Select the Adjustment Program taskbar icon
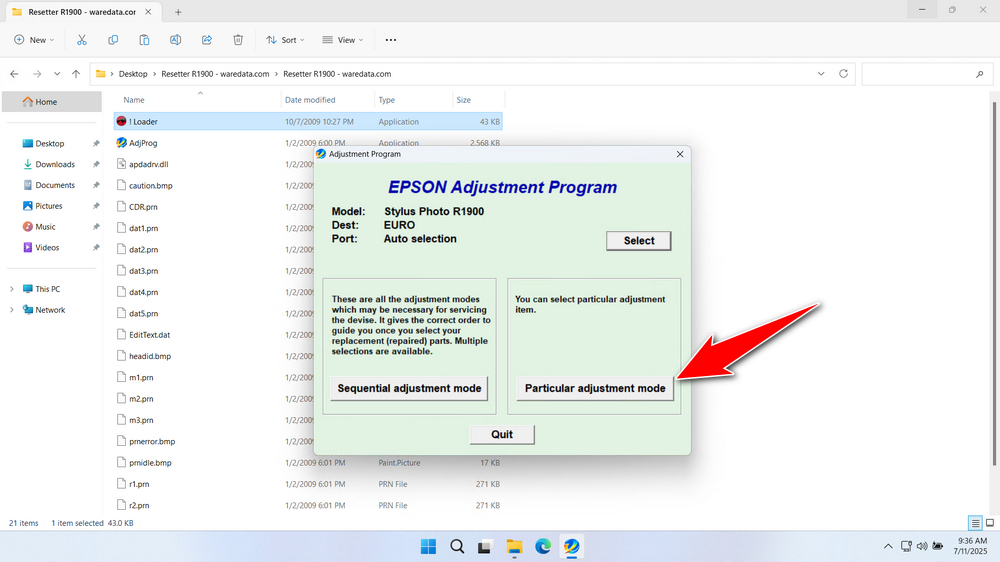The height and width of the screenshot is (562, 1000). point(571,546)
